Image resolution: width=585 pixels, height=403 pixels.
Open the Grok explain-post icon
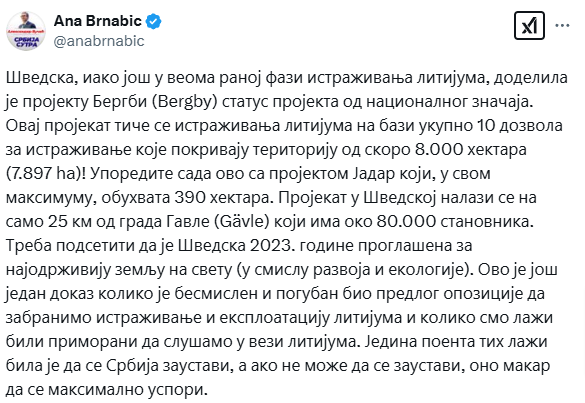click(x=529, y=25)
